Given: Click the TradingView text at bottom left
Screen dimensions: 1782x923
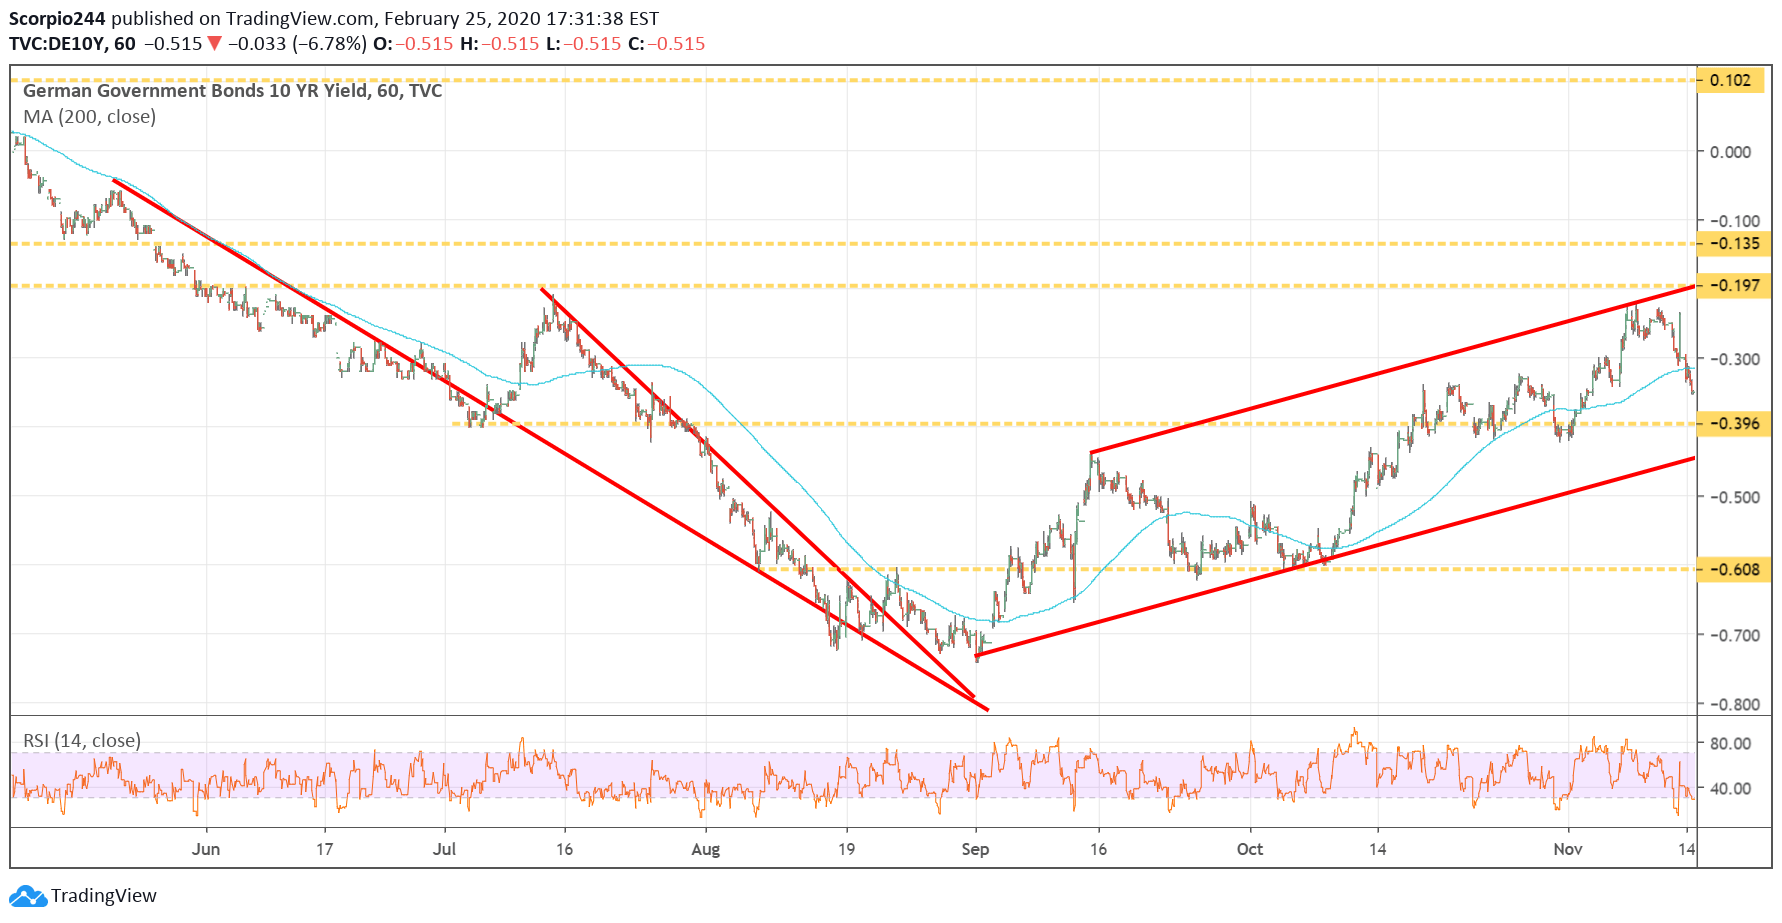Looking at the screenshot, I should 104,896.
